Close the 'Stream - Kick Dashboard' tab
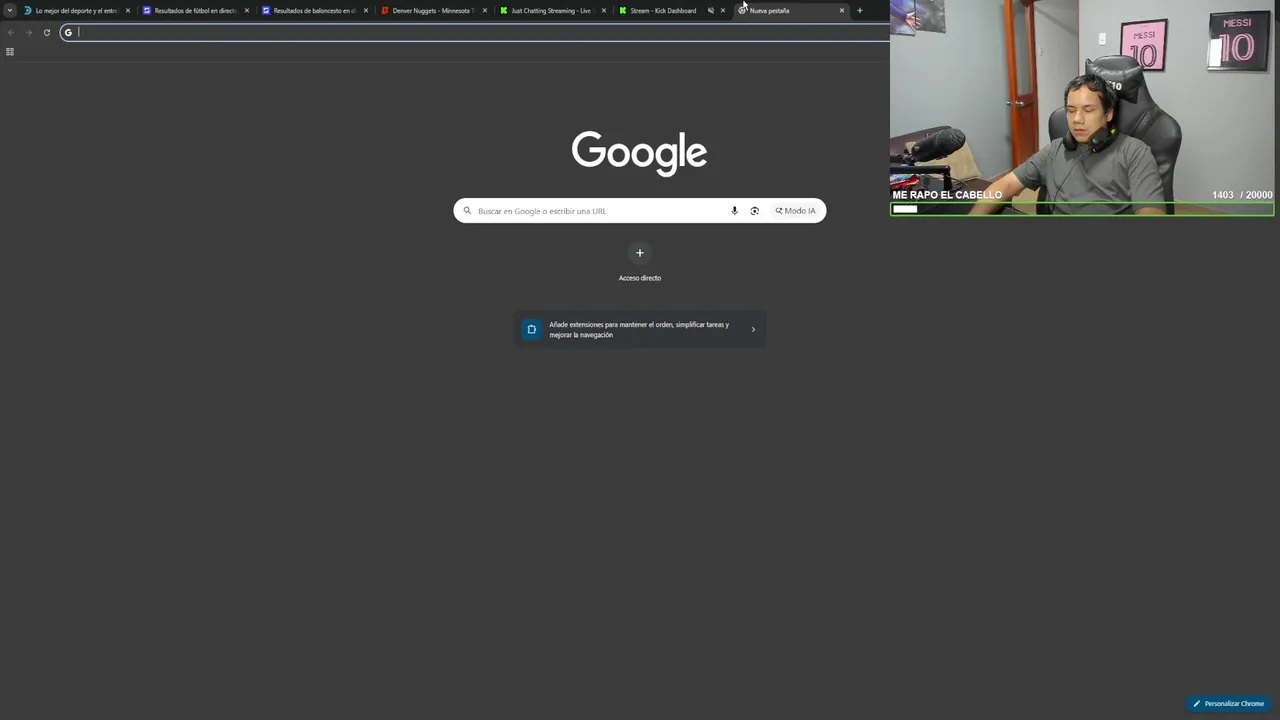This screenshot has width=1280, height=720. click(x=723, y=10)
